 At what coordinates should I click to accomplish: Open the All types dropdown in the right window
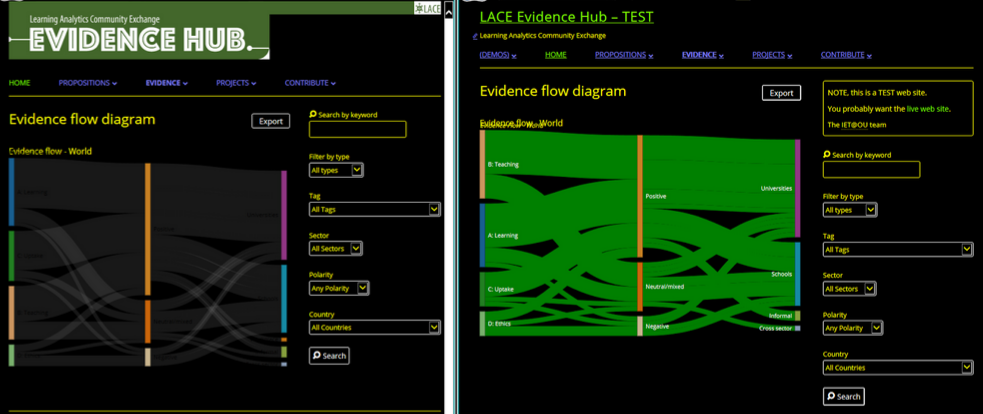coord(850,210)
